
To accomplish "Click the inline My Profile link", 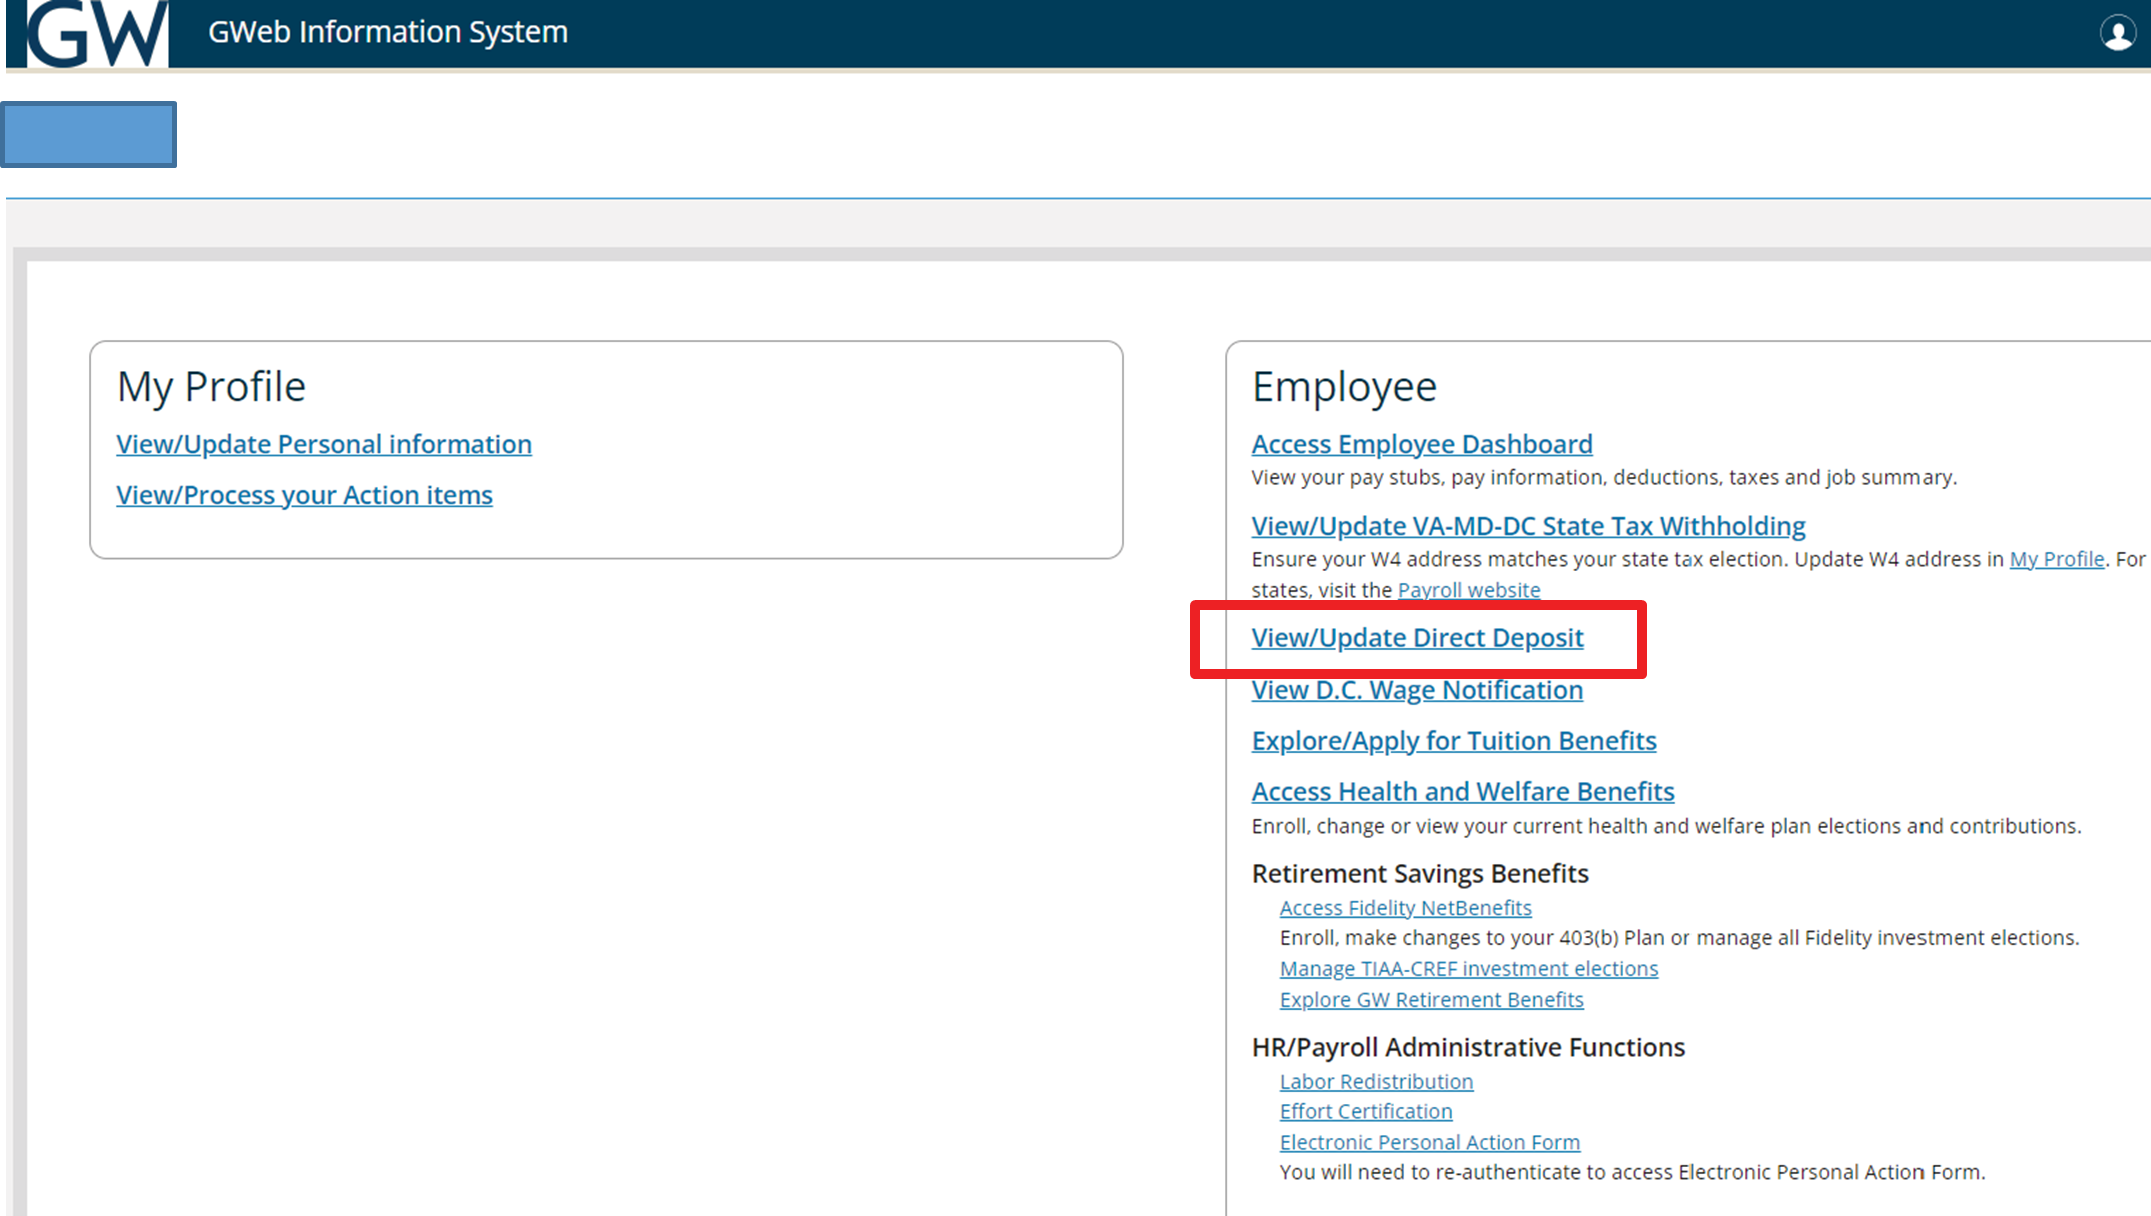I will click(x=2056, y=559).
